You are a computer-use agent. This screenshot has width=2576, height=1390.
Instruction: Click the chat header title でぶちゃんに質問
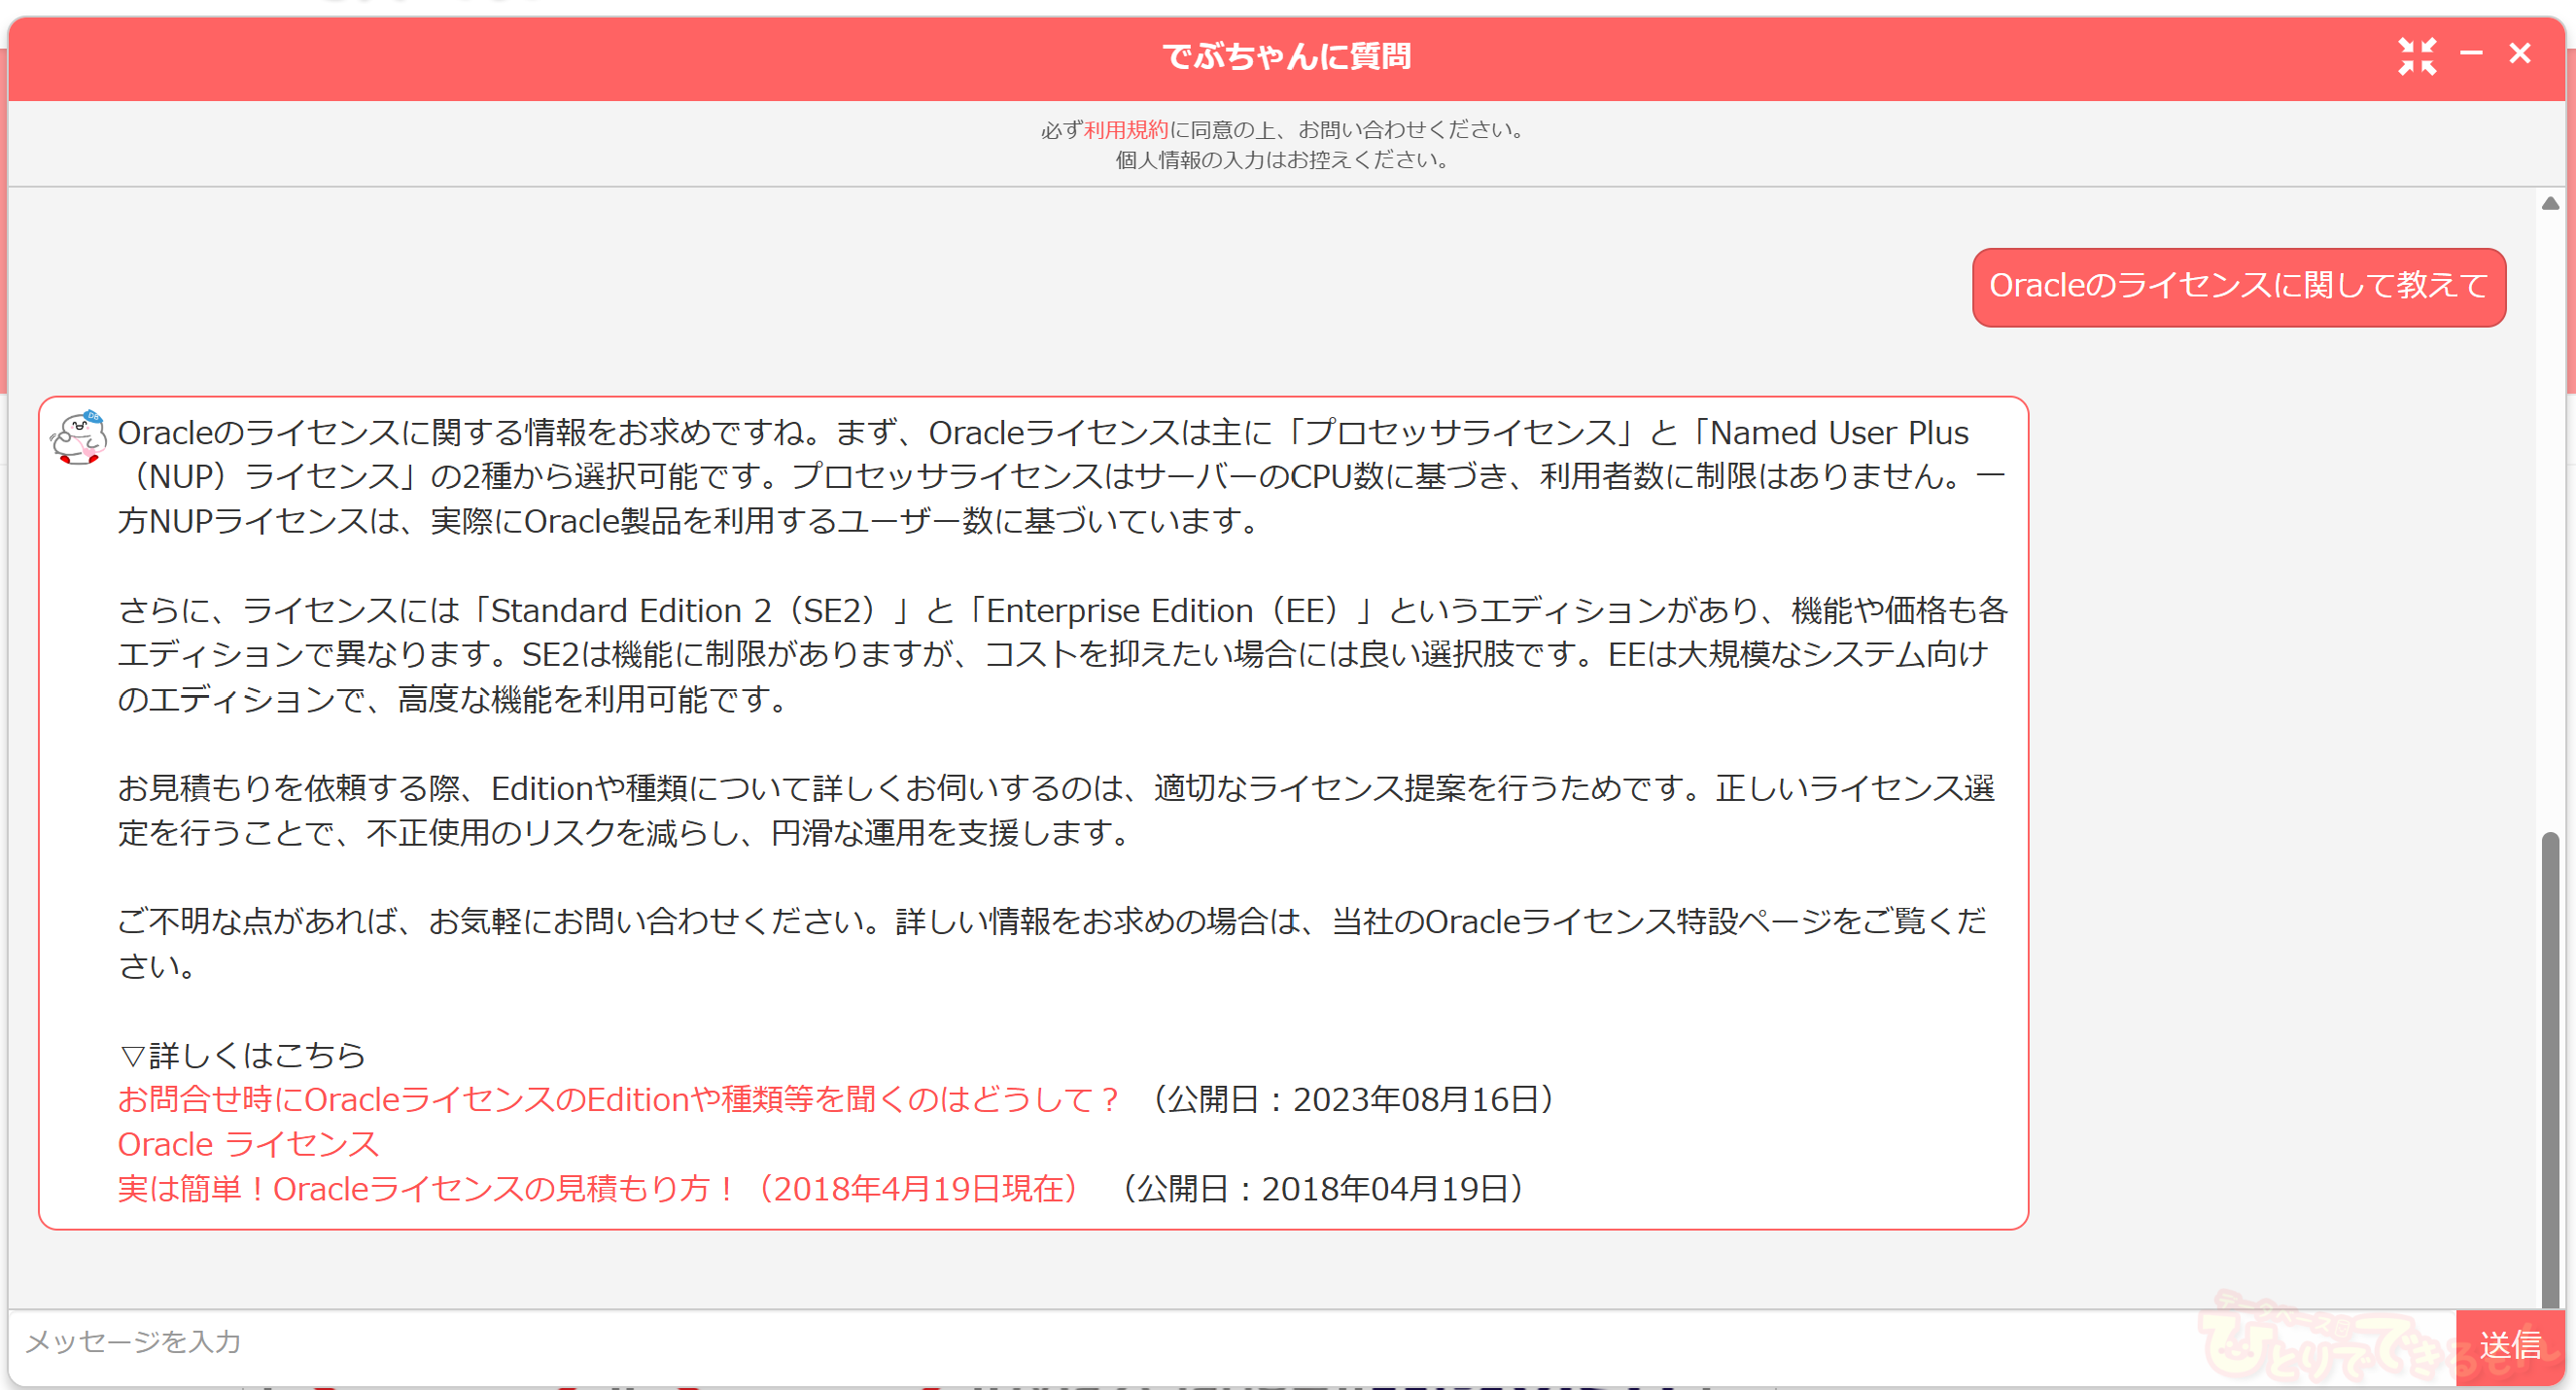click(1286, 56)
